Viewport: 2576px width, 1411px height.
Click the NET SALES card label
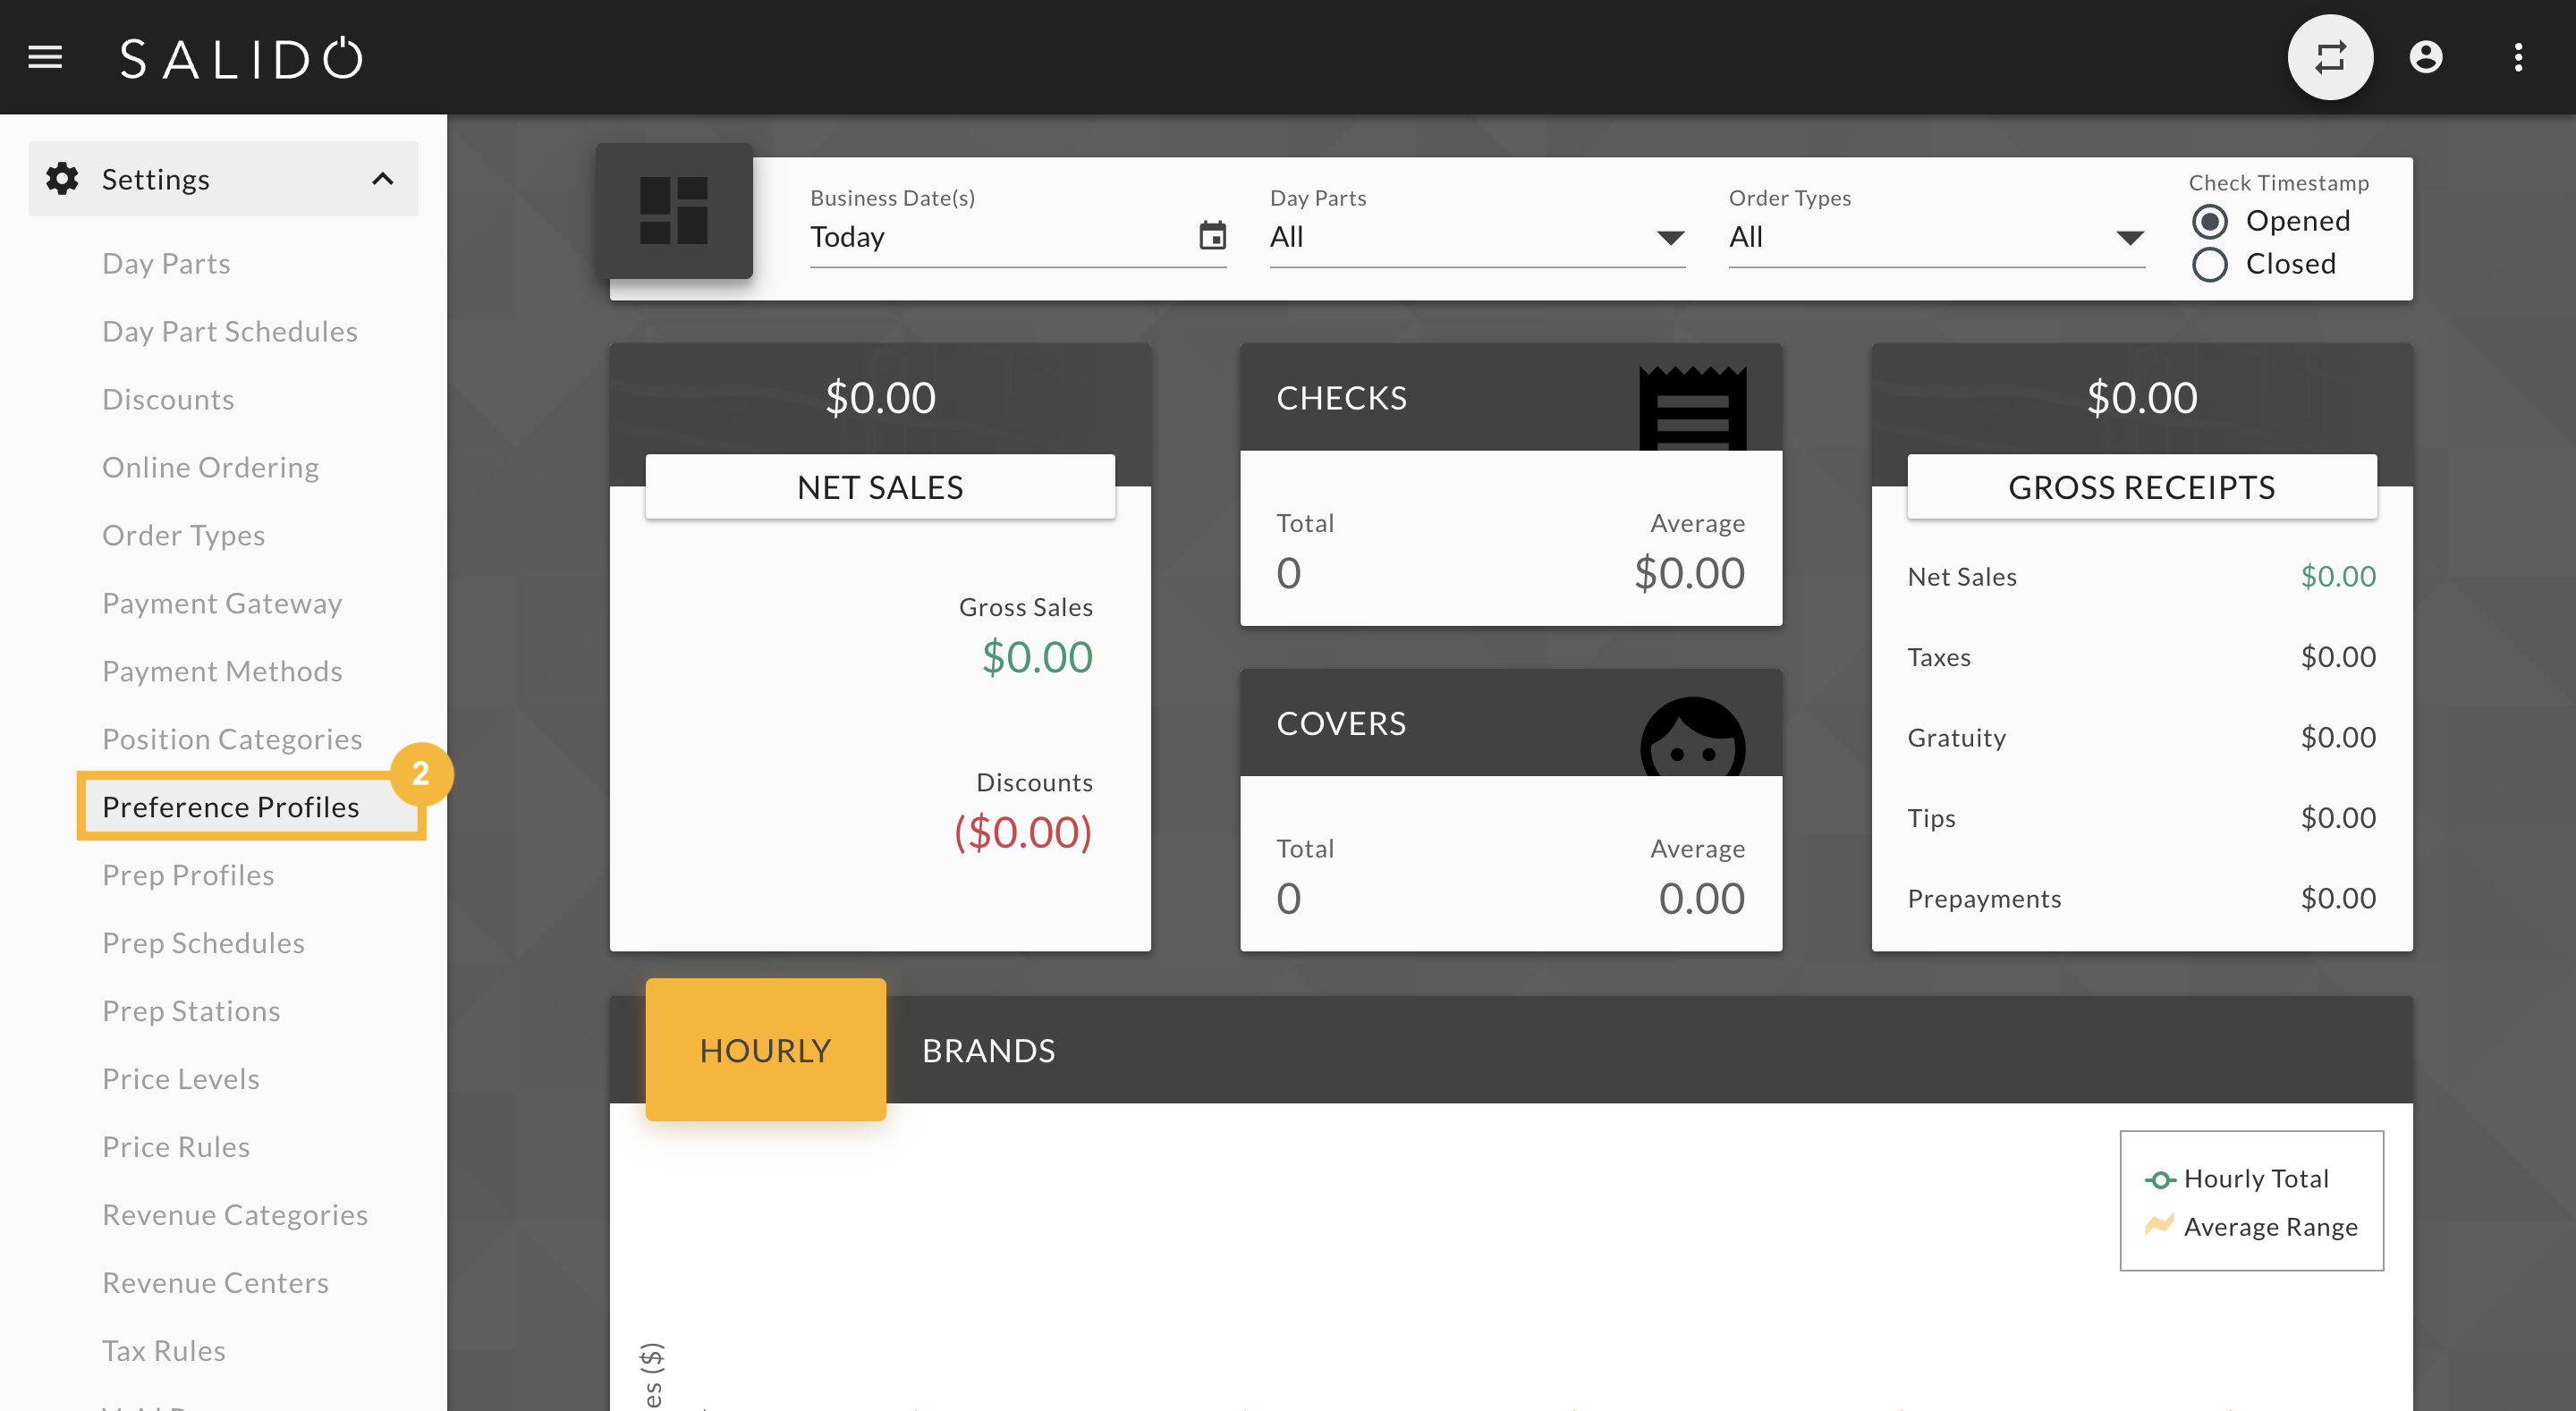point(880,487)
